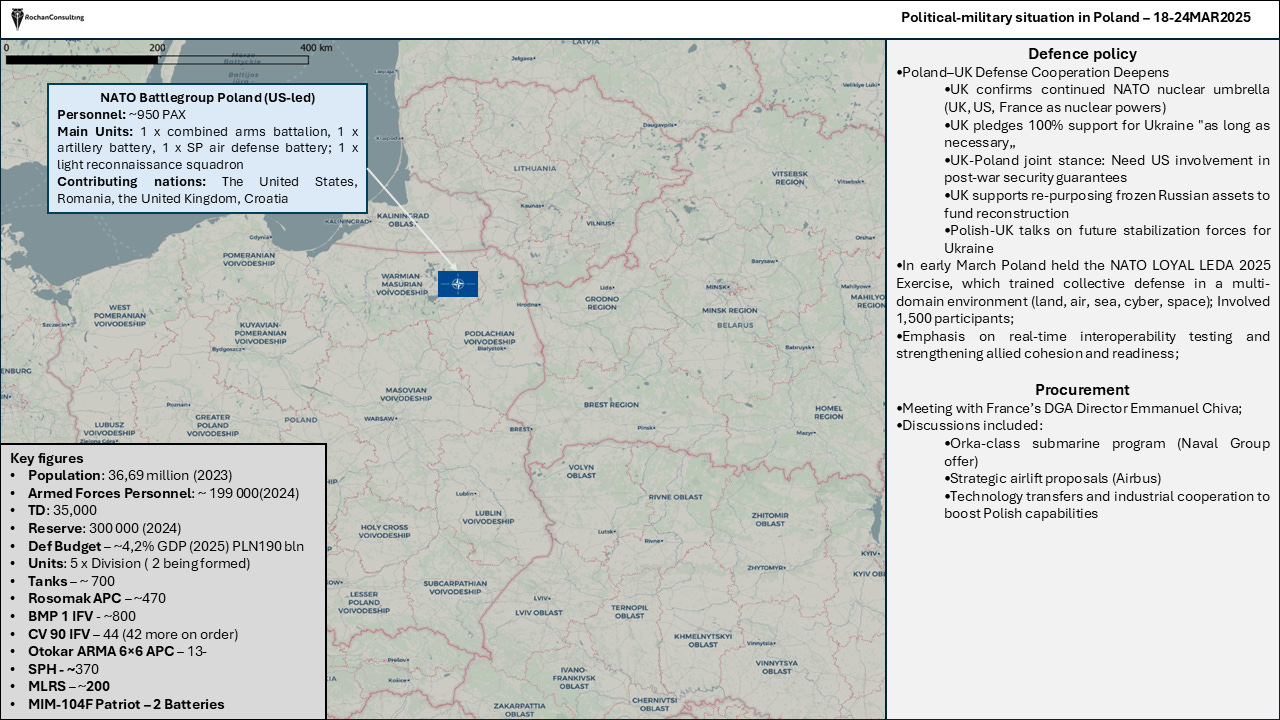Select the 'PODLACHIAN VOIVODESHIP' map label
1280x720 pixels.
pyautogui.click(x=490, y=340)
